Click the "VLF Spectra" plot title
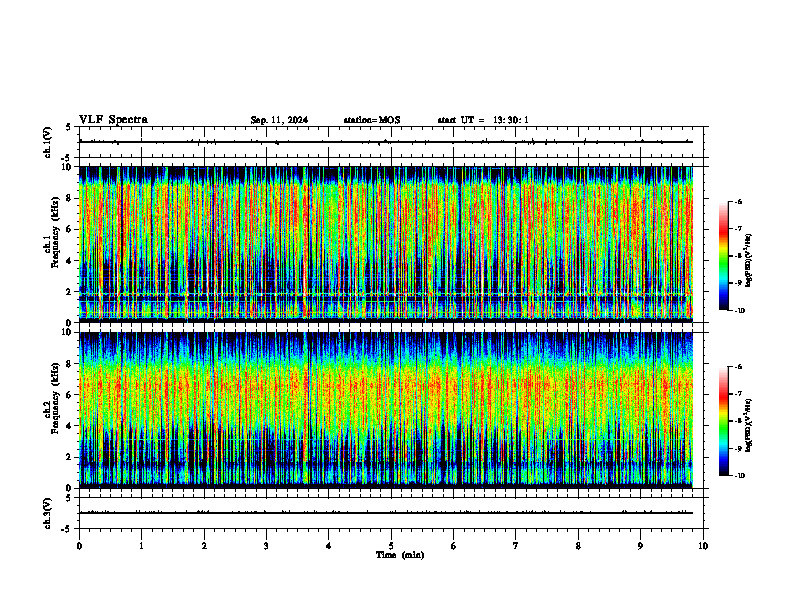The width and height of the screenshot is (792, 612). click(x=113, y=120)
